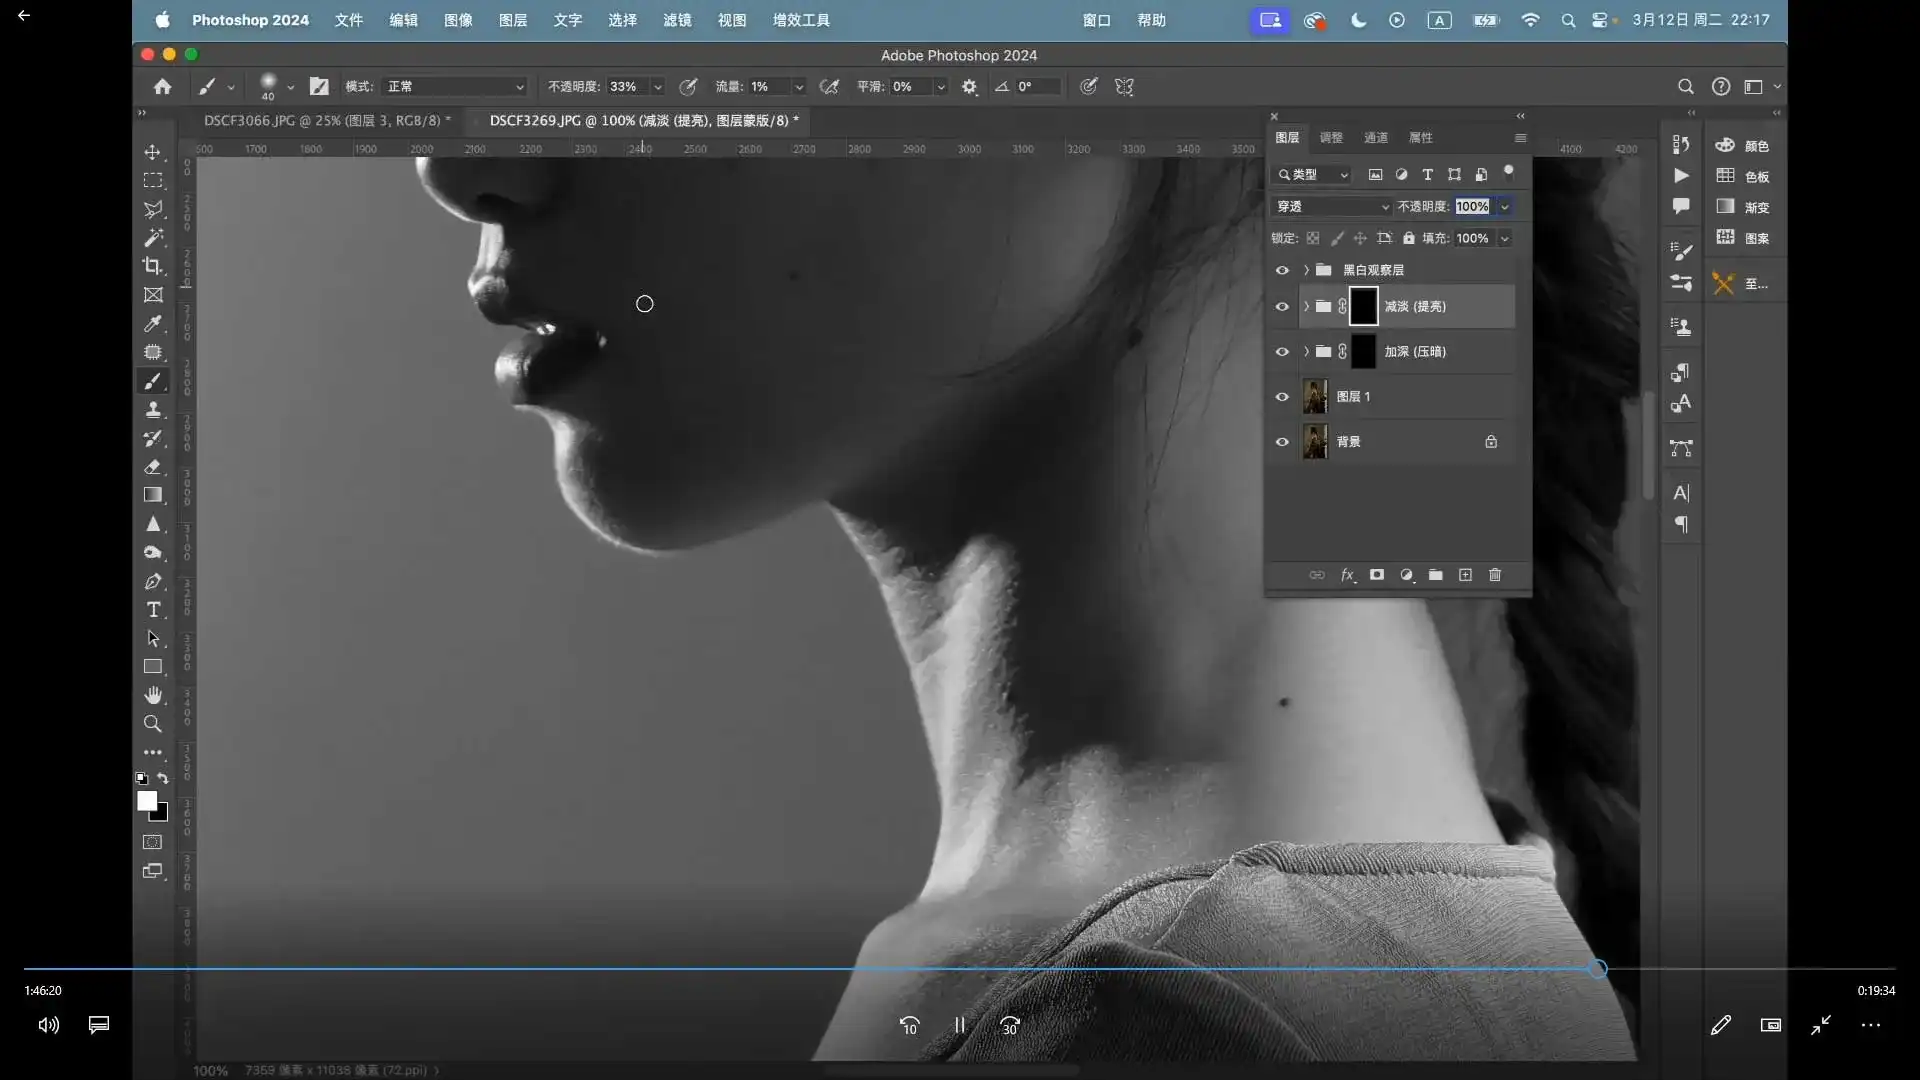Select the Clone Stamp tool
The height and width of the screenshot is (1080, 1920).
point(153,410)
